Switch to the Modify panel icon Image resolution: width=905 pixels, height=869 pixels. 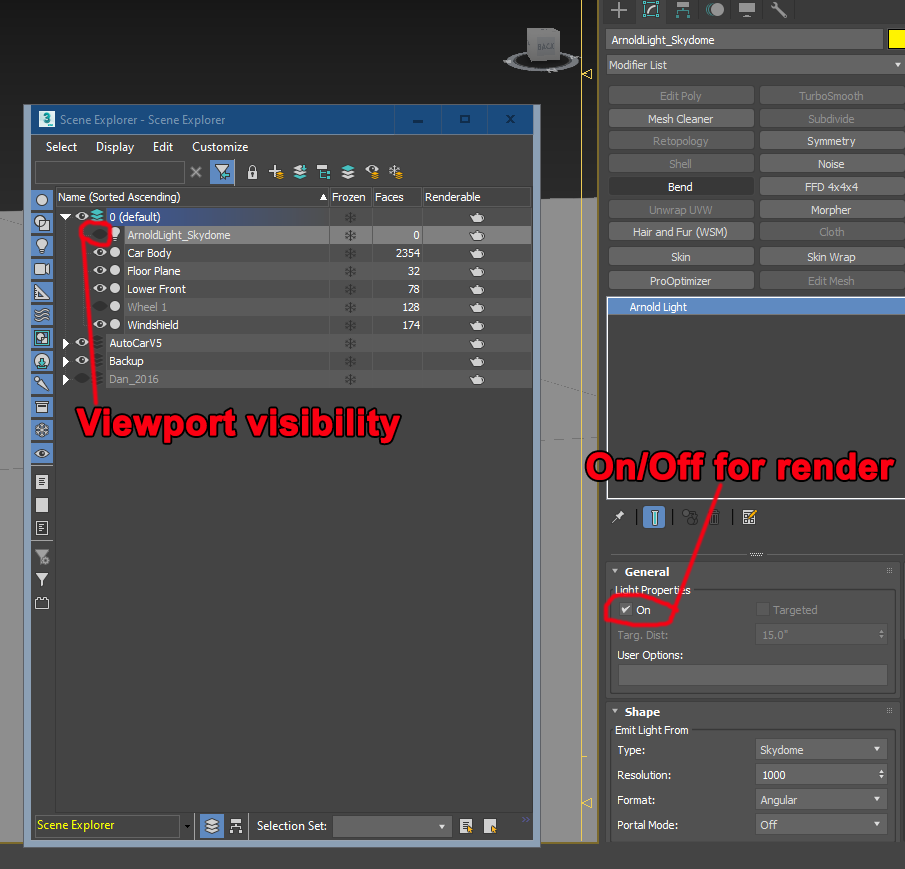coord(651,10)
